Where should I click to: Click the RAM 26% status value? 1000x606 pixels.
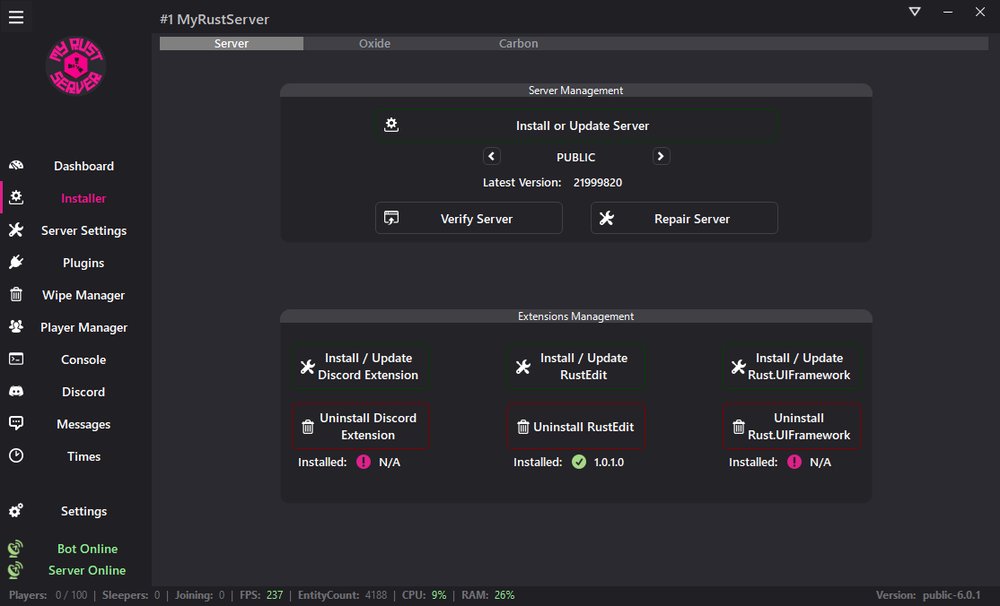tap(504, 595)
